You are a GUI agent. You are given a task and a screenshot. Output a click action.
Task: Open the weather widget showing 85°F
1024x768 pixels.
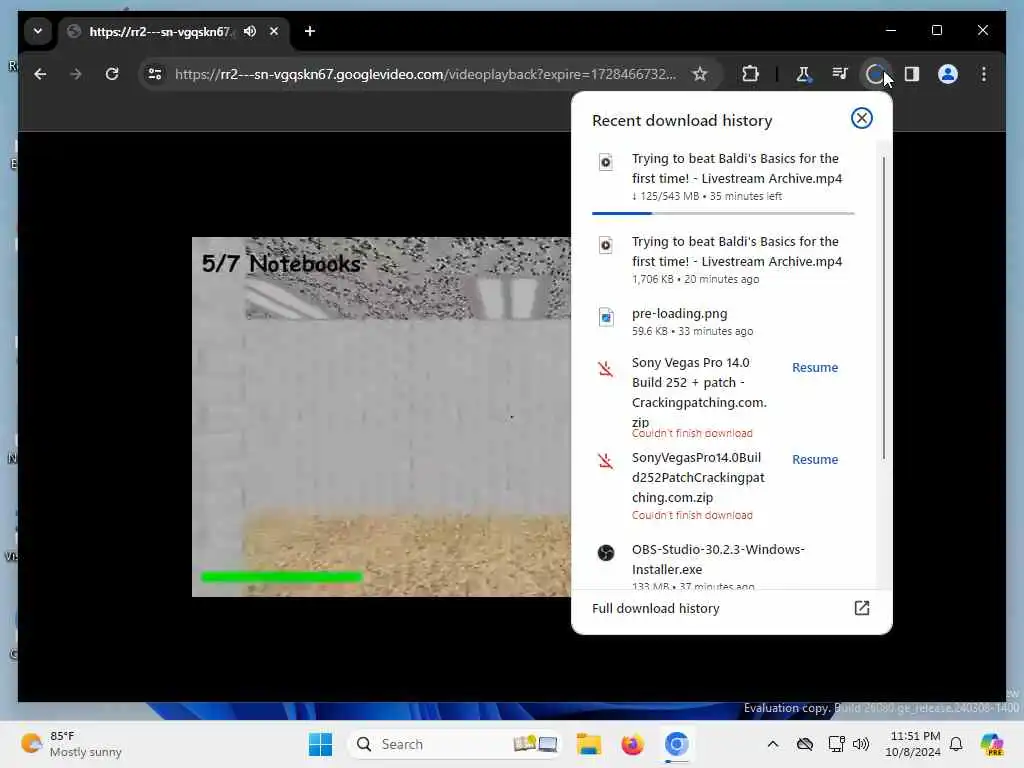[71, 744]
